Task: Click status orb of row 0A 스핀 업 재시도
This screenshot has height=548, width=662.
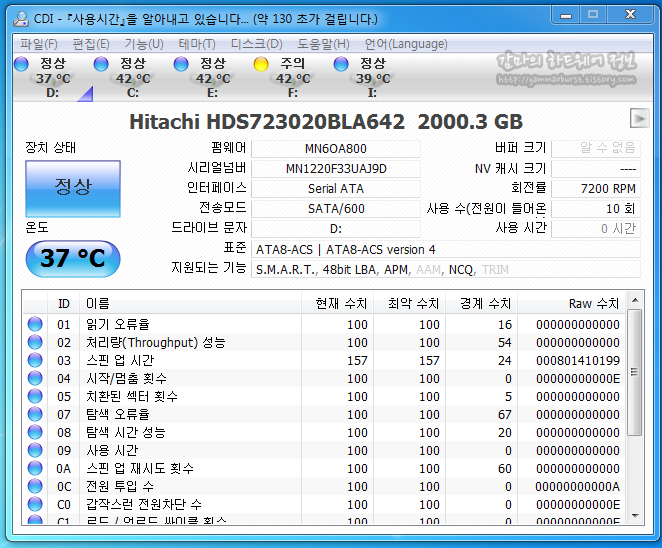Action: tap(35, 468)
